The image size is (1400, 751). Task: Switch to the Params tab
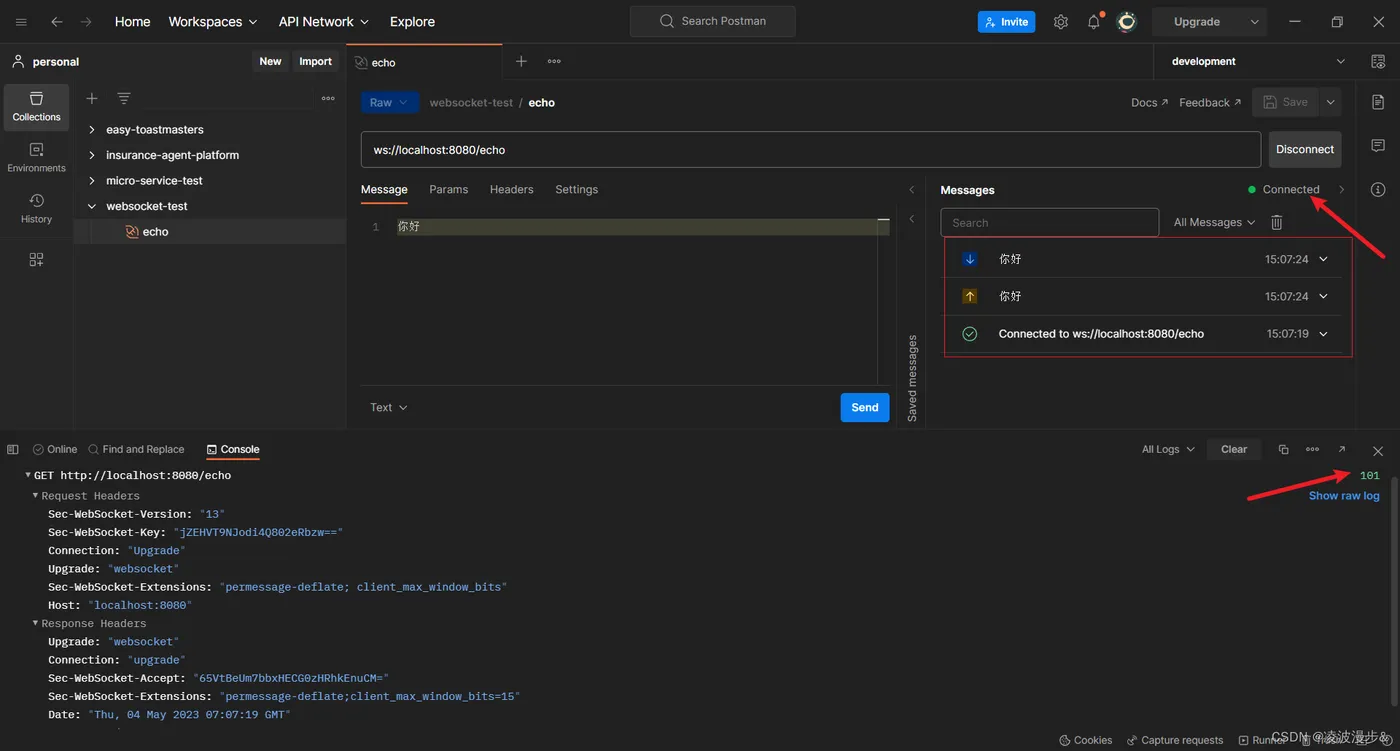(x=449, y=190)
